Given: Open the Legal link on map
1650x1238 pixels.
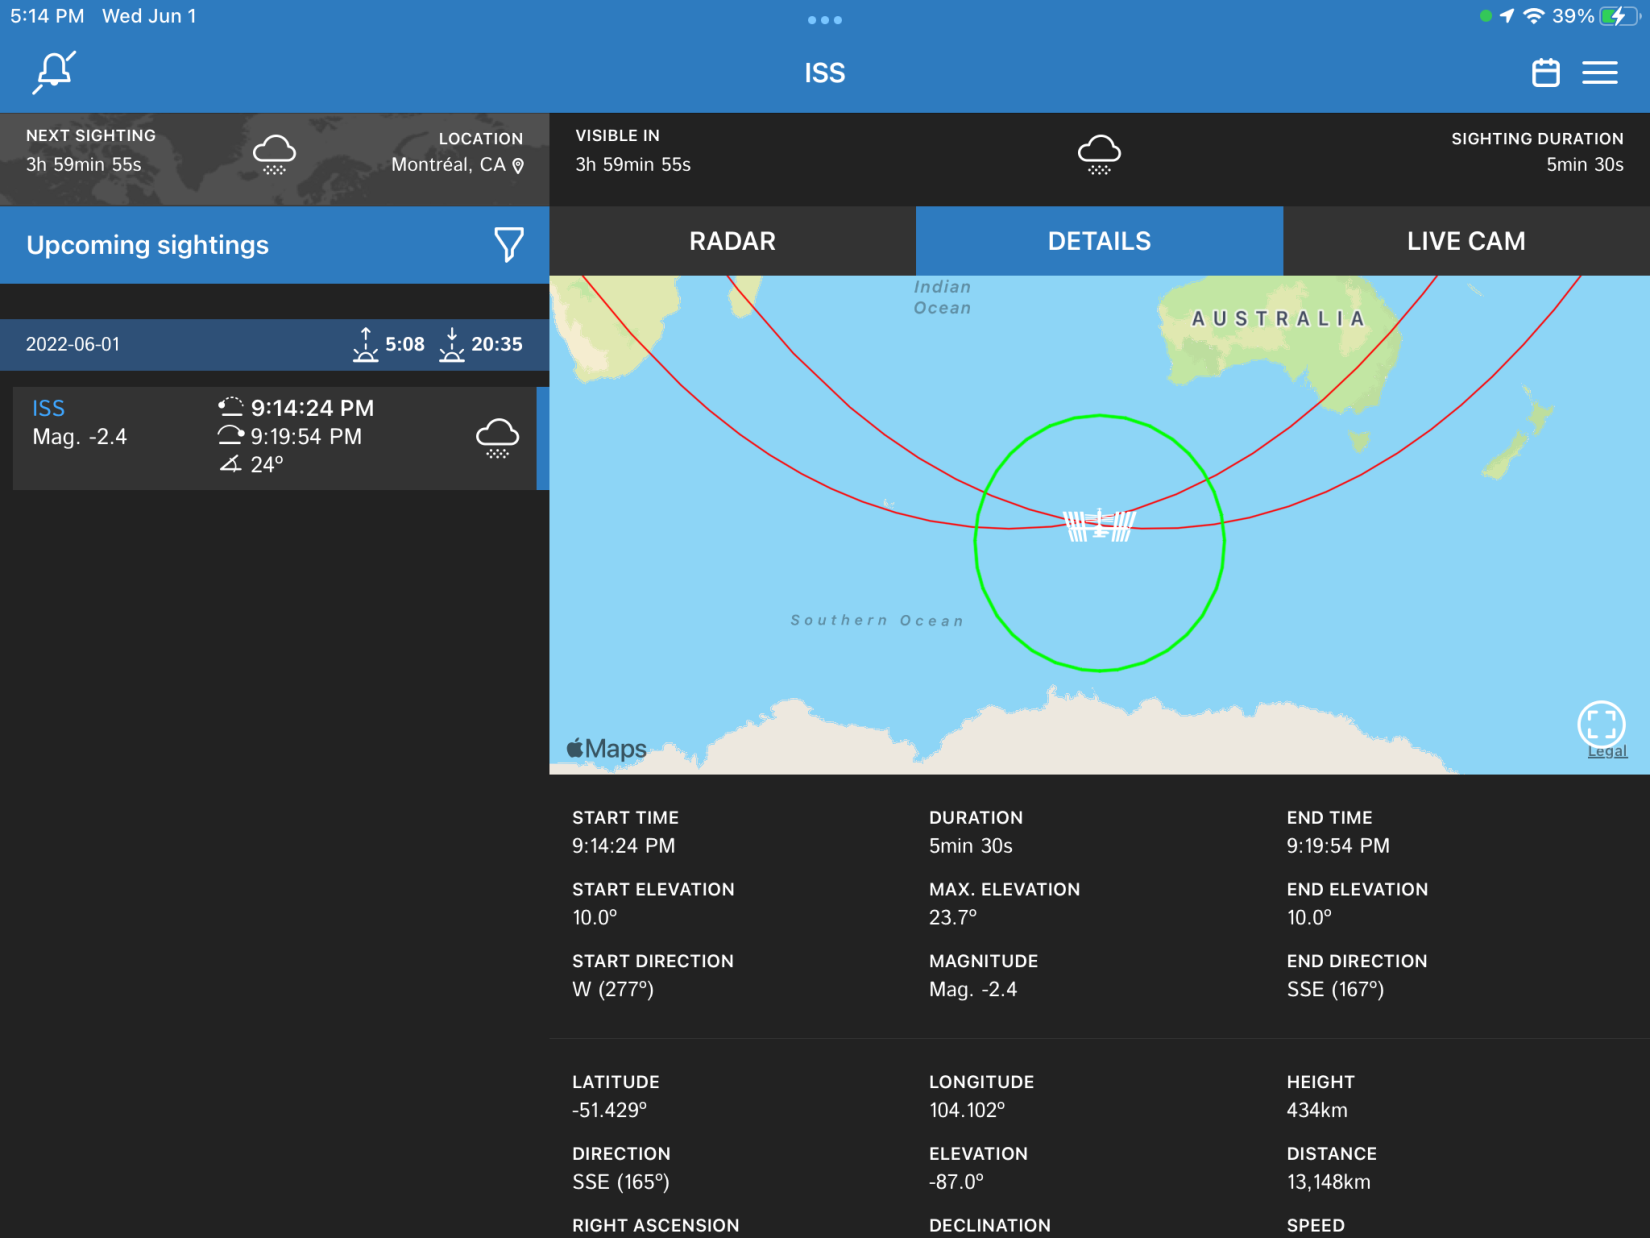Looking at the screenshot, I should click(x=1606, y=752).
